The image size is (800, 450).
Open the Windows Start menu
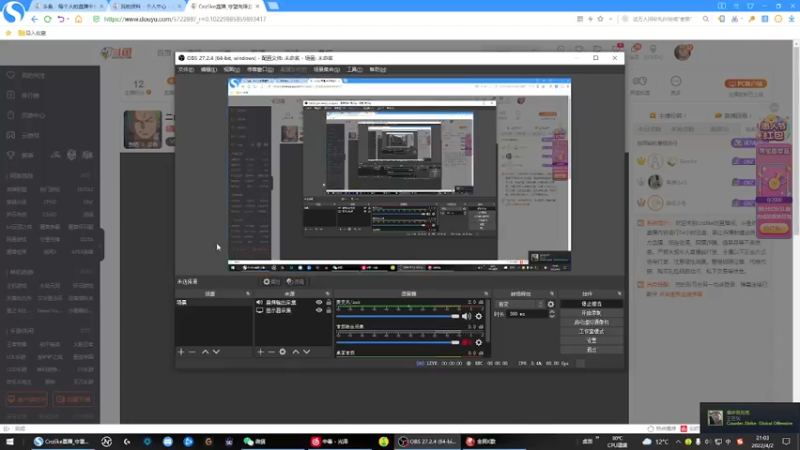click(10, 441)
